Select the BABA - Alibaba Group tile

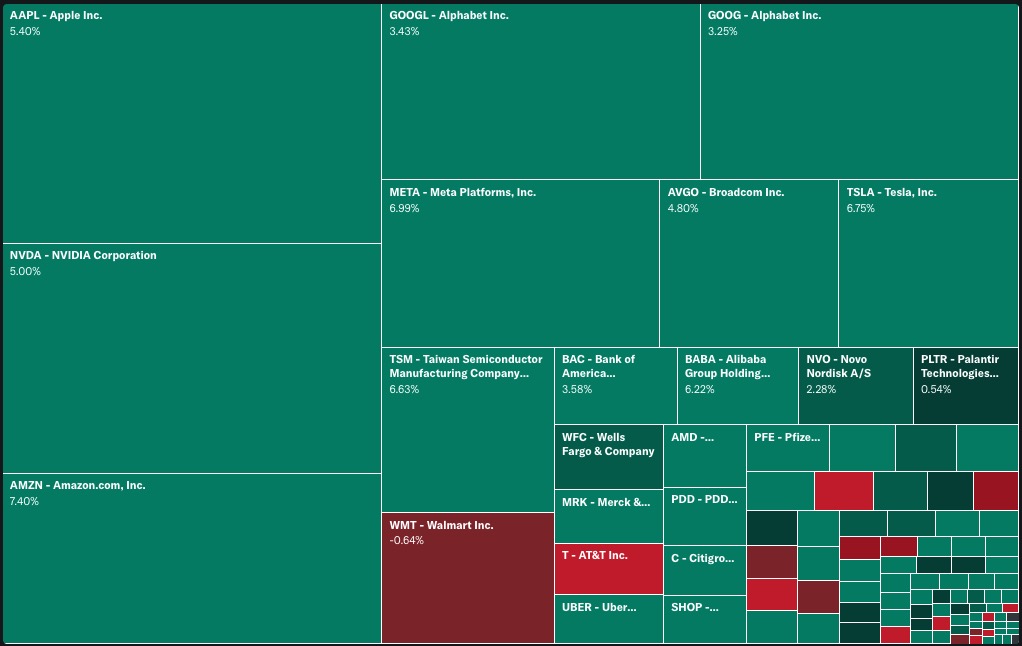(738, 386)
